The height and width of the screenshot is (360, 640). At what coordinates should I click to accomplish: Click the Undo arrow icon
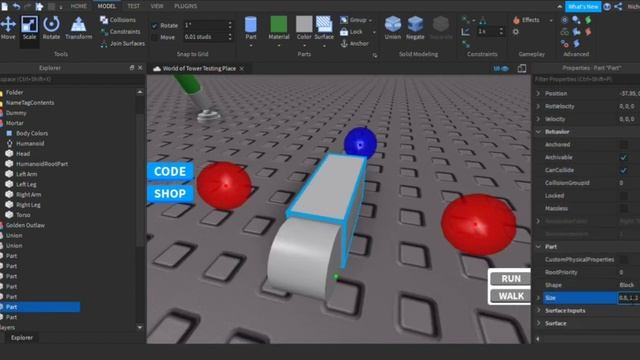click(16, 6)
